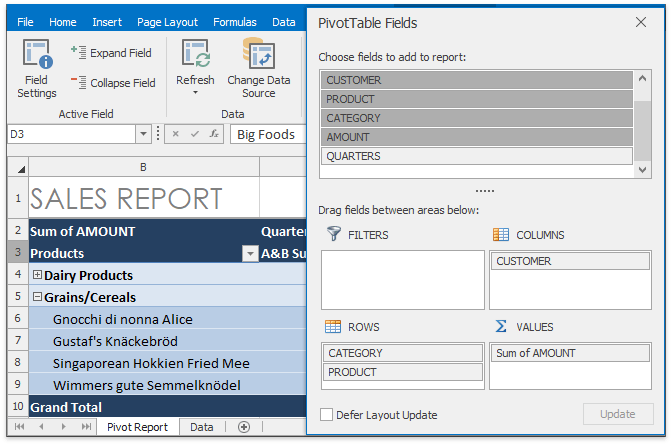Viewport: 672px width, 445px height.
Task: Click the Refresh data icon
Action: pos(195,56)
